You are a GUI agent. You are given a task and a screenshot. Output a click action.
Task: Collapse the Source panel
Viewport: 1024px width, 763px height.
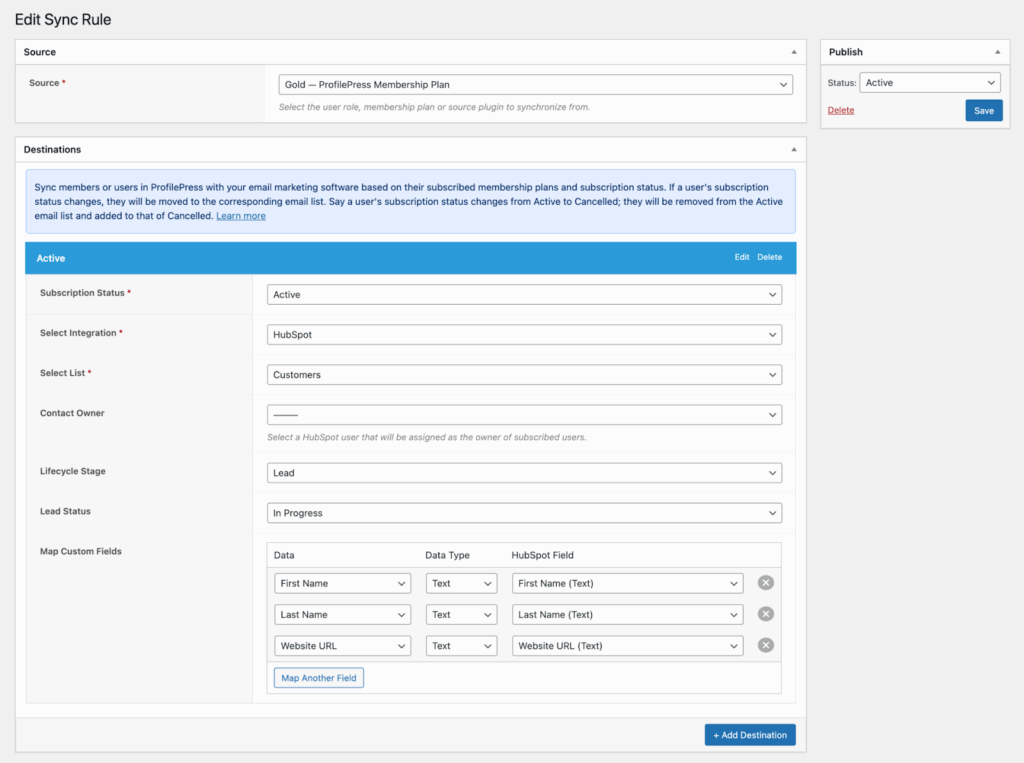[x=795, y=51]
